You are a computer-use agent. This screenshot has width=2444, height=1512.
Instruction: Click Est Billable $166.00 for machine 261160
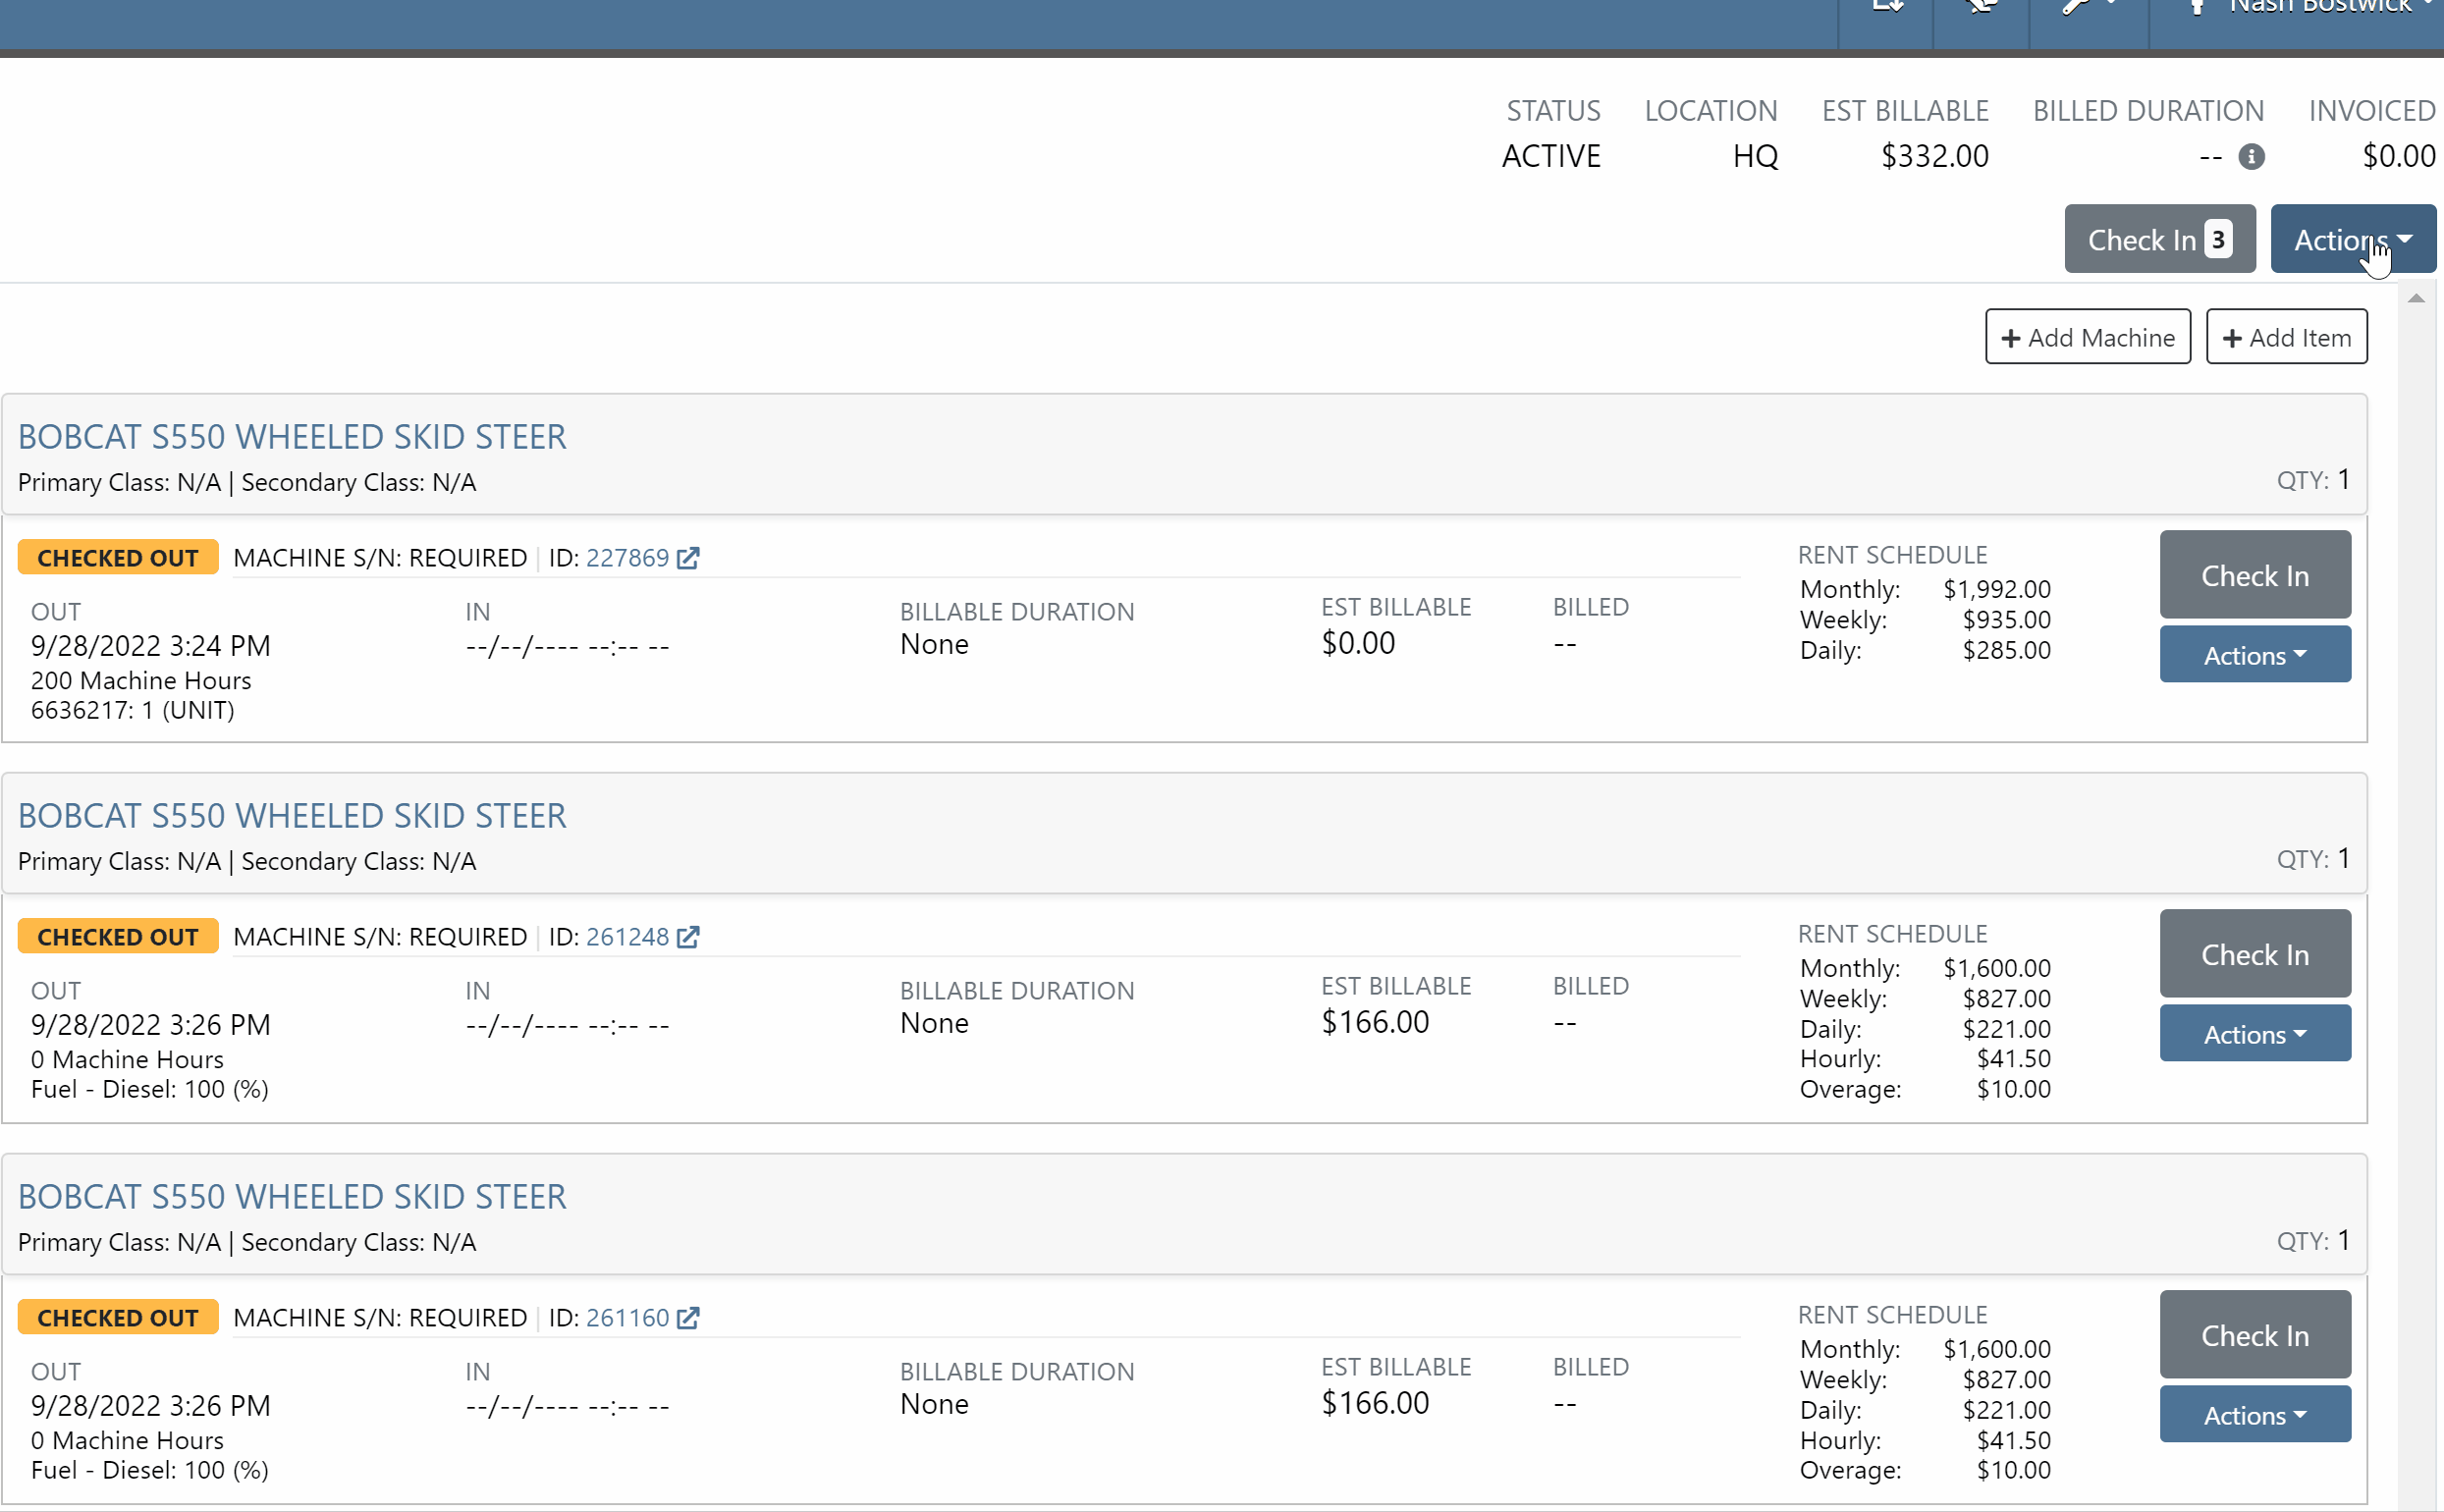tap(1375, 1403)
